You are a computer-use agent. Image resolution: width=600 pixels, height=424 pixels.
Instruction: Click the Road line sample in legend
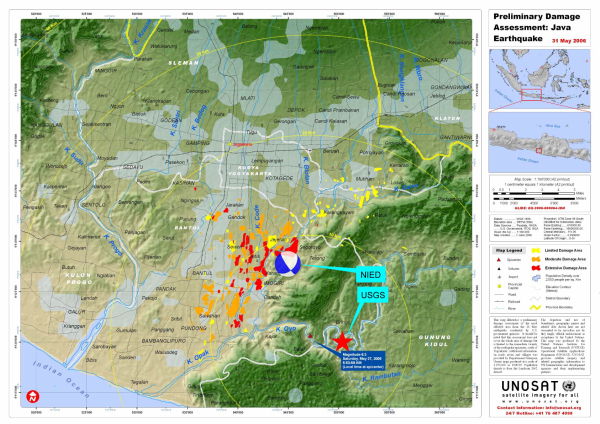point(499,295)
